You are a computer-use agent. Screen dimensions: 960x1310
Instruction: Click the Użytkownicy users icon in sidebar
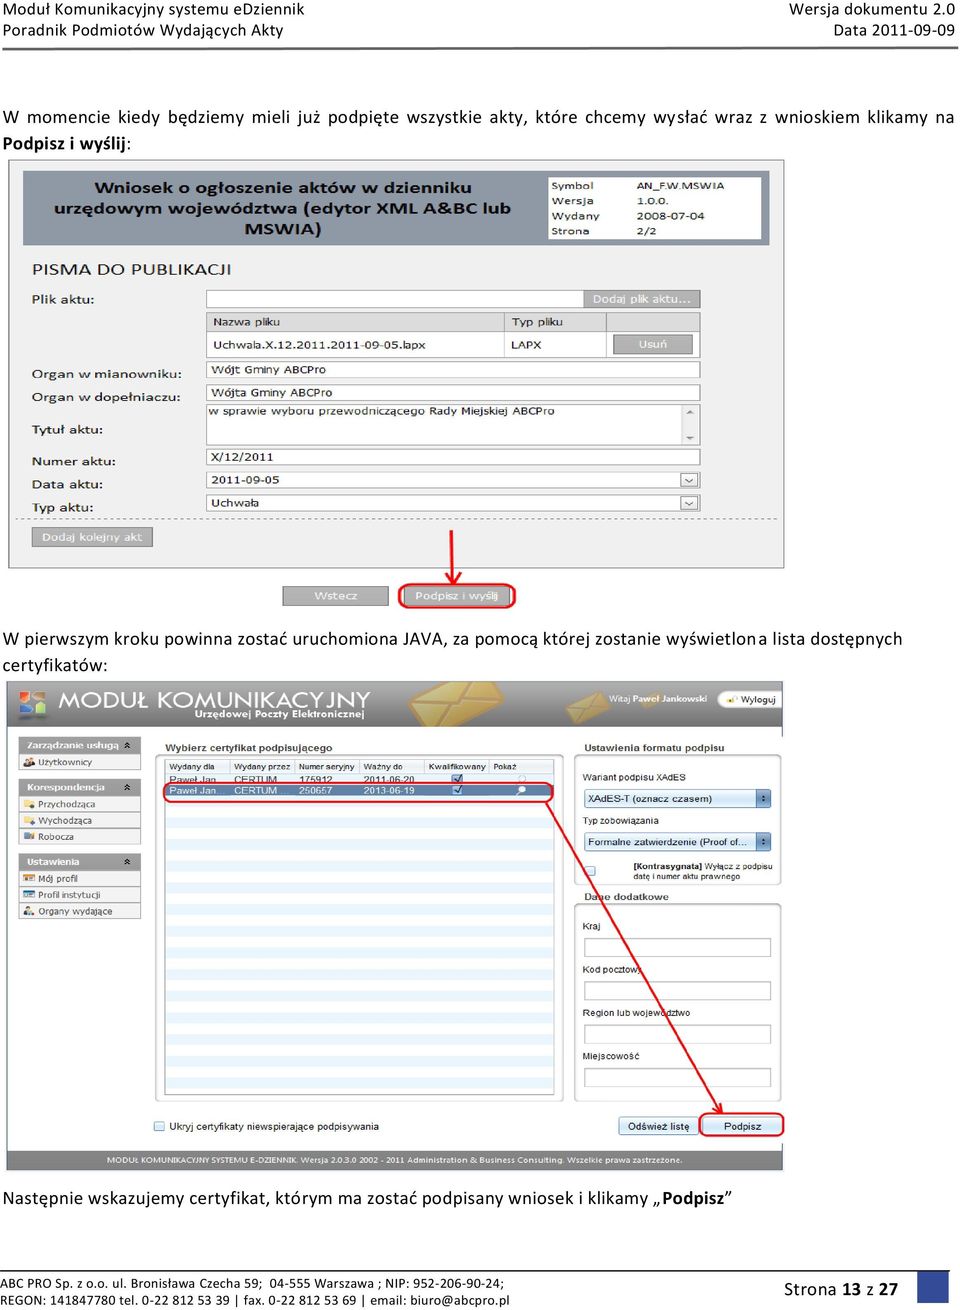point(29,762)
